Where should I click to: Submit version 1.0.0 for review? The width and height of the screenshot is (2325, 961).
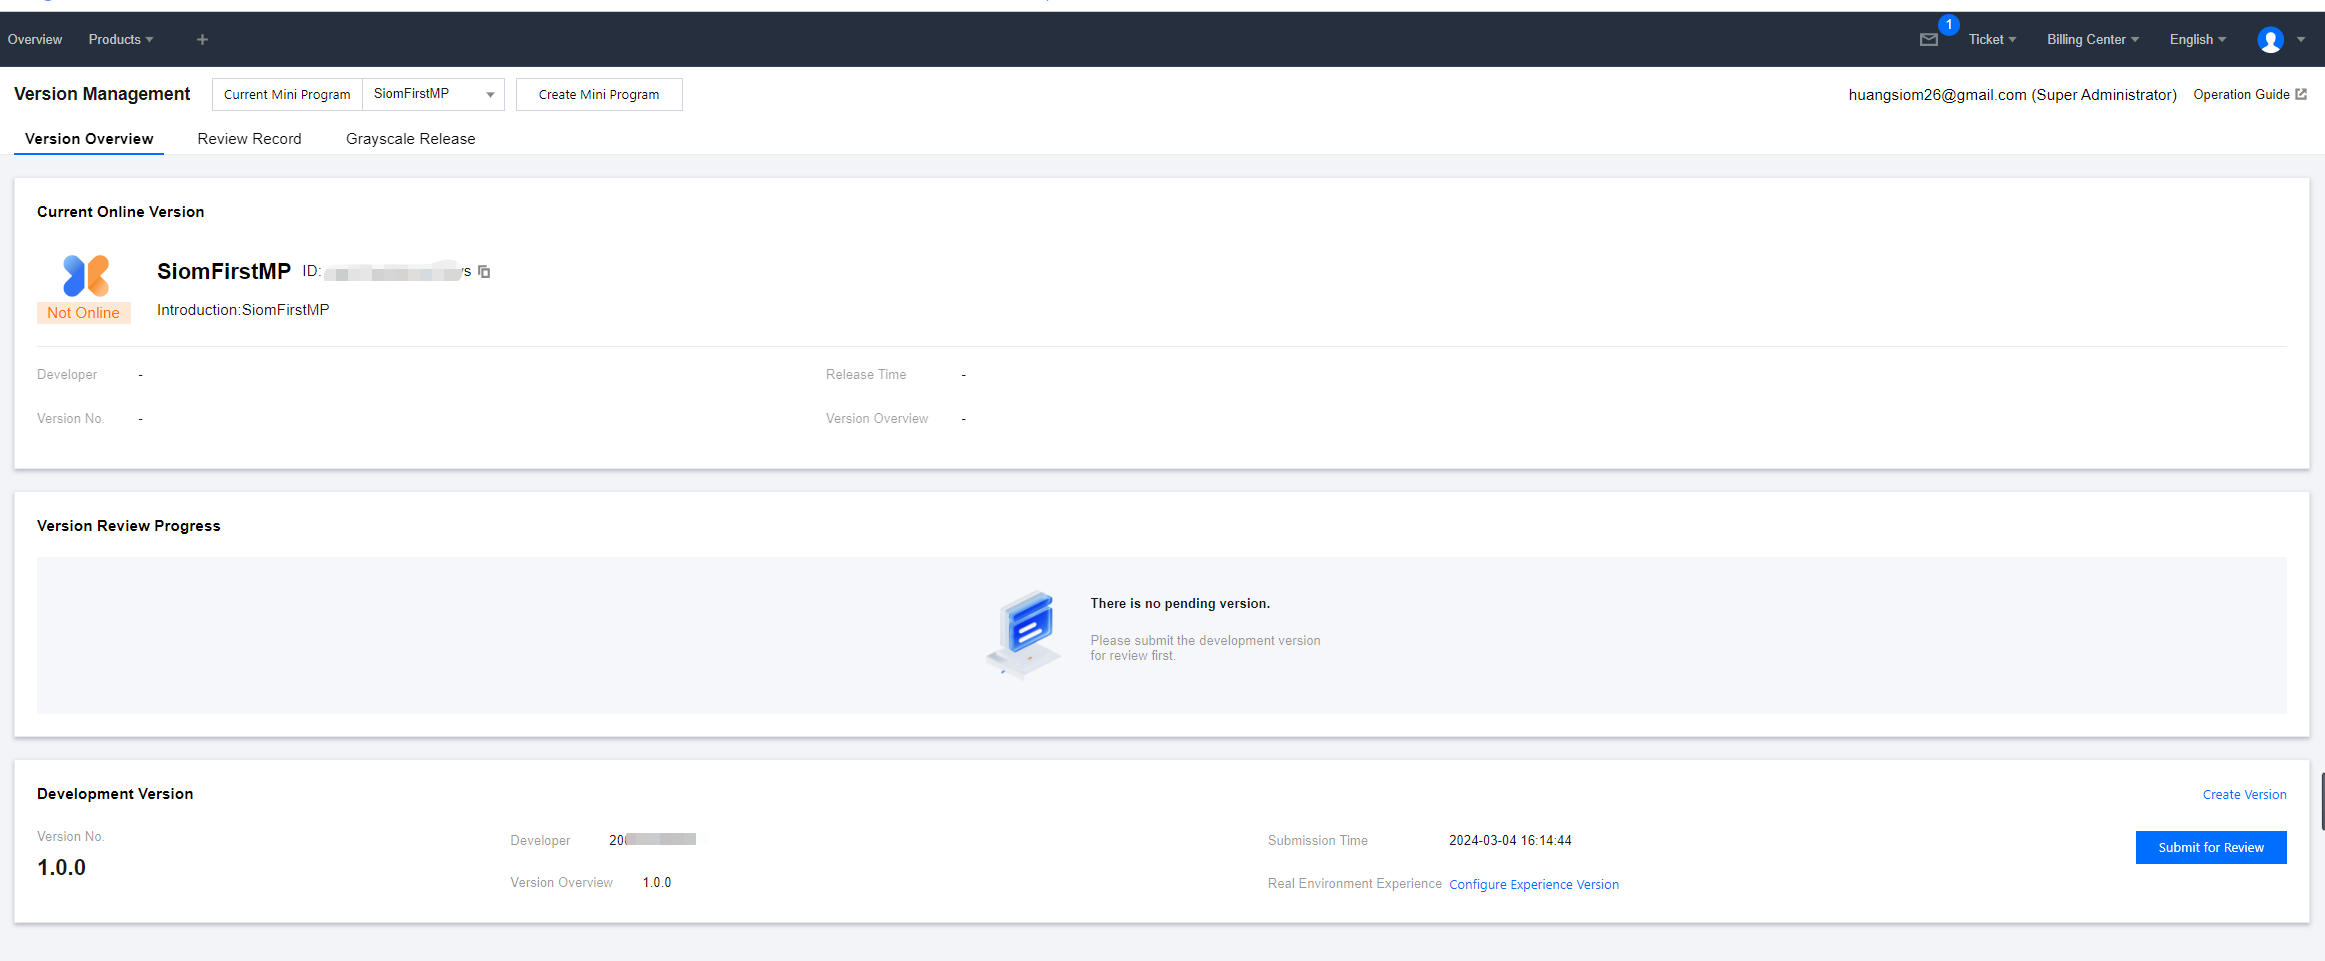2211,847
